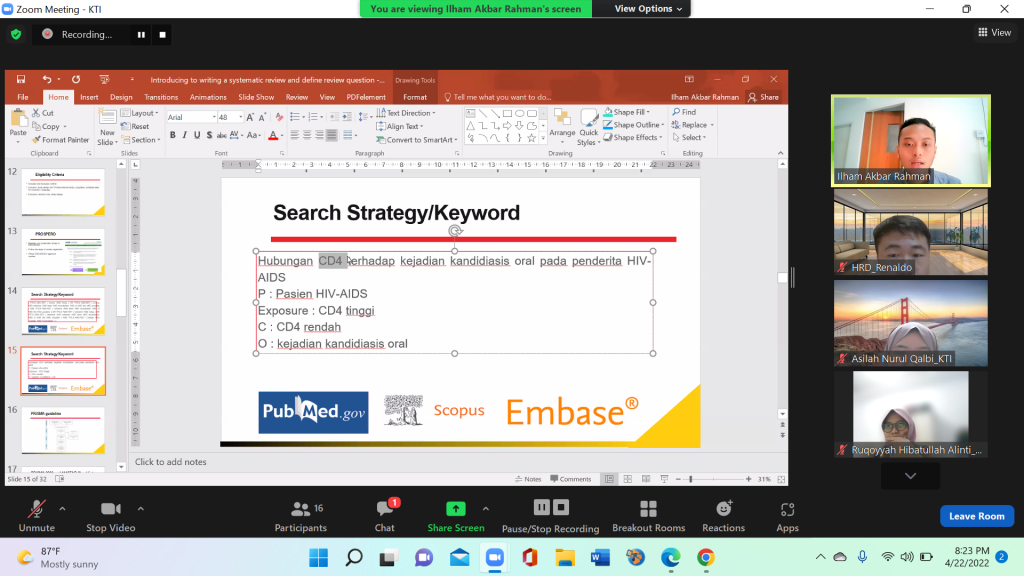
Task: Open Breakout Rooms
Action: coord(648,516)
